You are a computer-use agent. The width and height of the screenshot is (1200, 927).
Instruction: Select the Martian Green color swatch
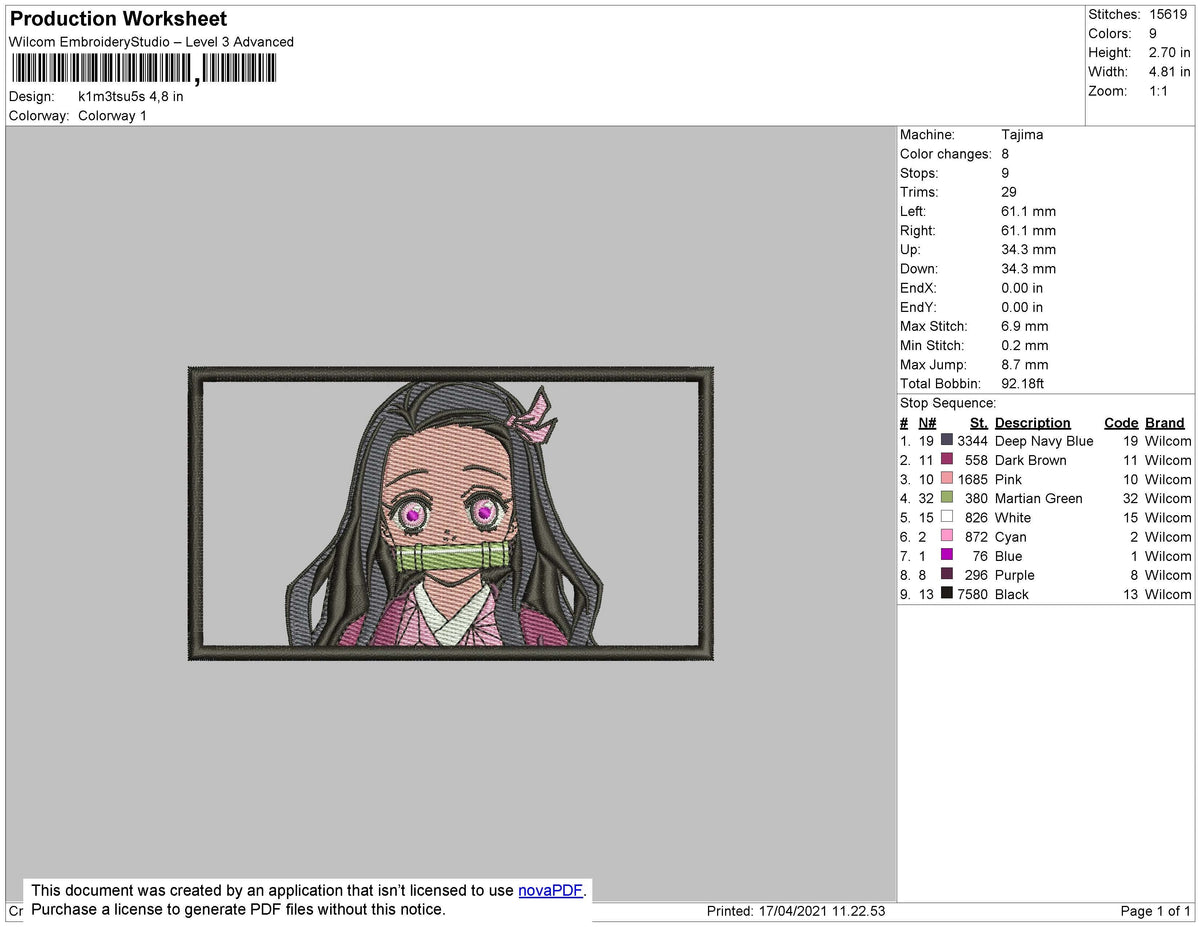949,498
